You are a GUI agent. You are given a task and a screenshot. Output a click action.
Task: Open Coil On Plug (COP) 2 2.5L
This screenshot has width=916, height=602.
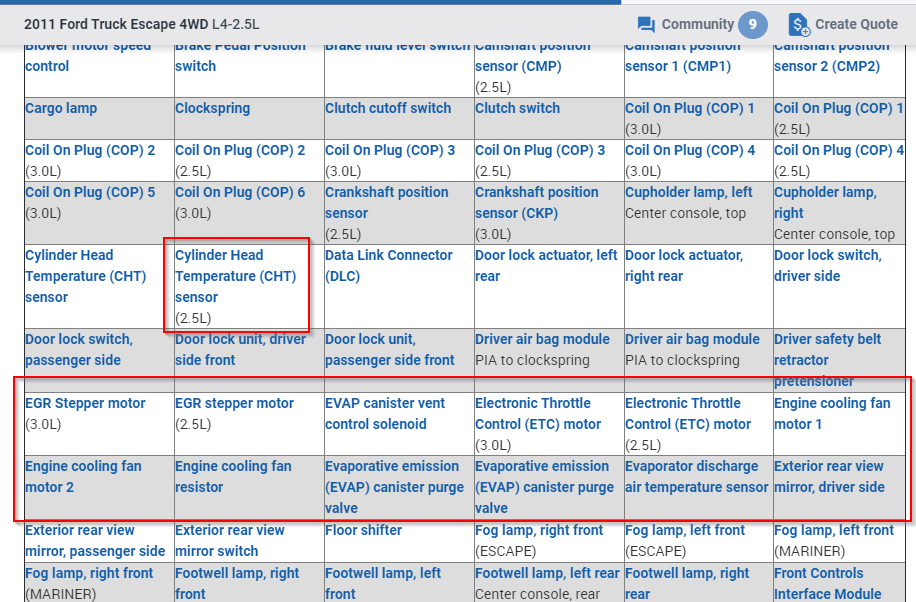(x=240, y=150)
